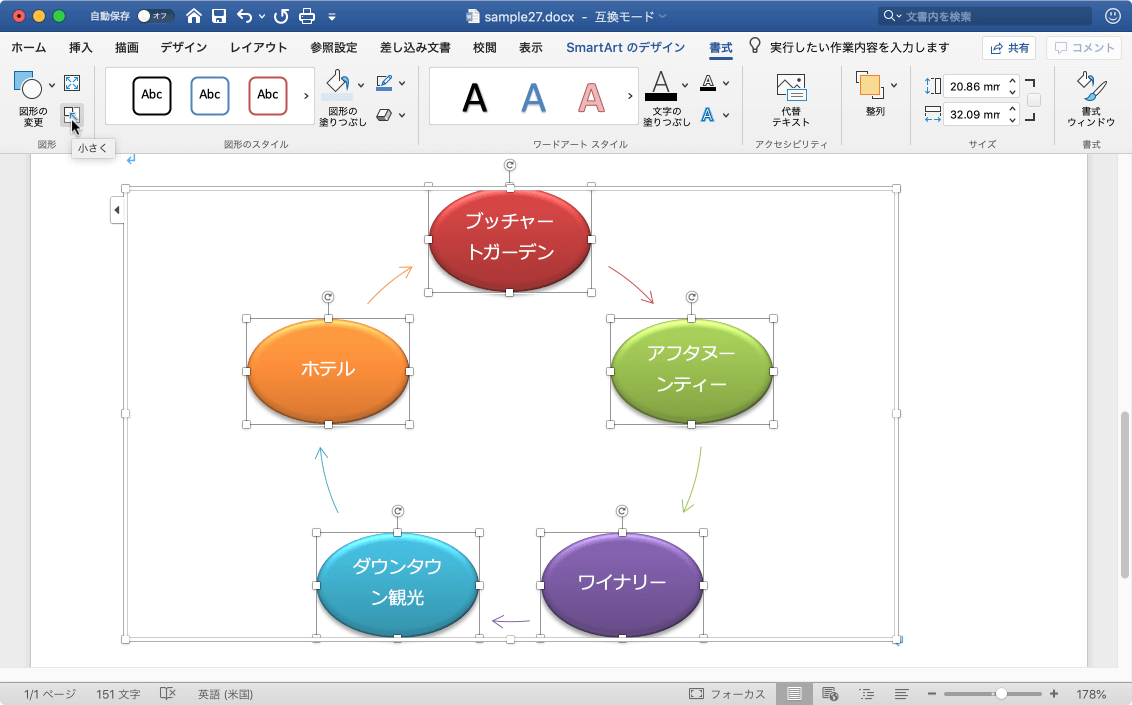
Task: Undo the last action
Action: (245, 16)
